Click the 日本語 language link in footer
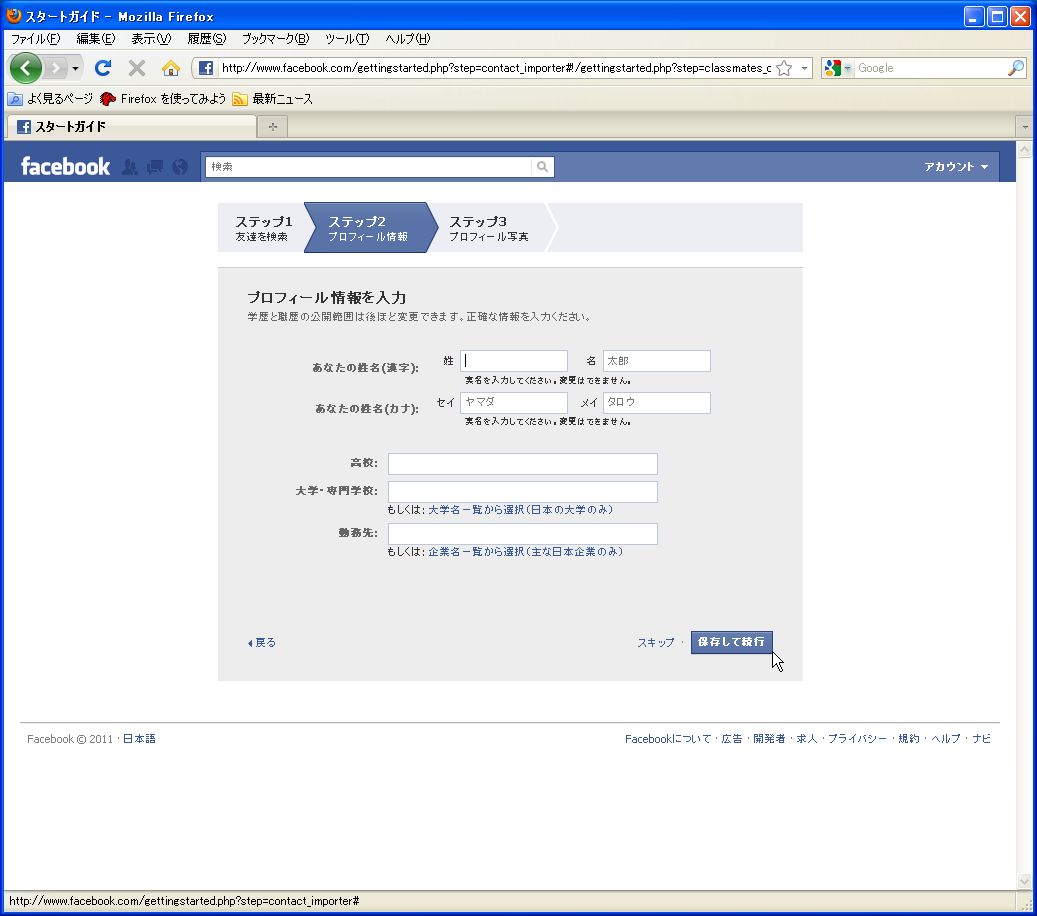 point(139,739)
